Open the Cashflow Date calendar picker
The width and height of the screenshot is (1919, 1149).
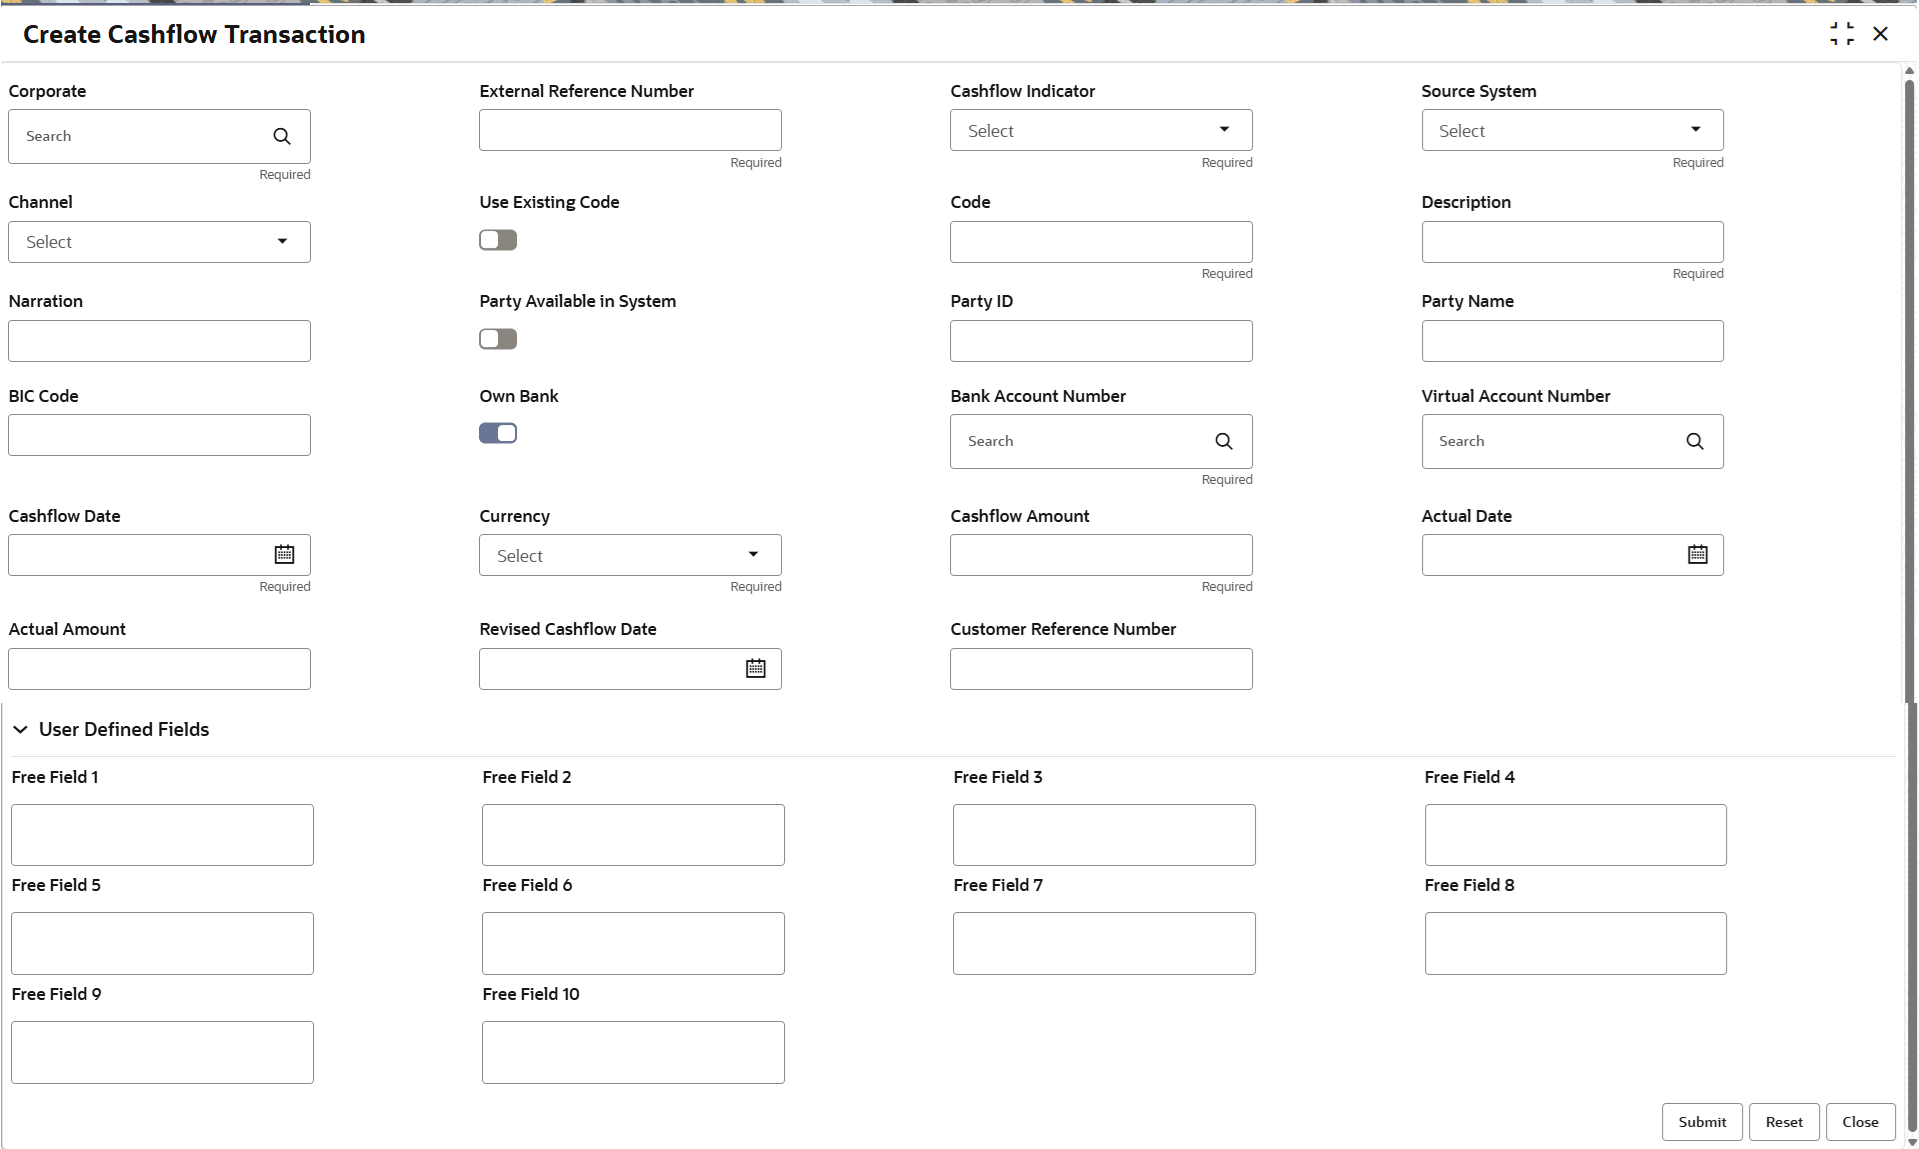284,555
